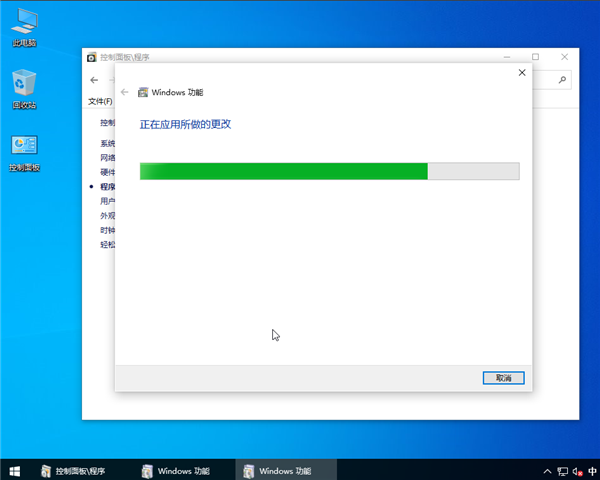Open the 文件(F) menu
This screenshot has height=480, width=600.
[x=100, y=101]
